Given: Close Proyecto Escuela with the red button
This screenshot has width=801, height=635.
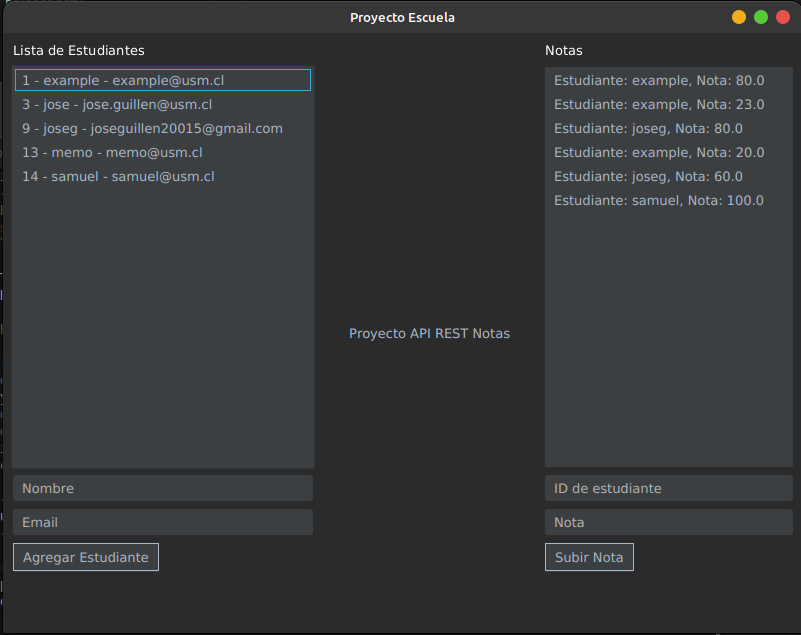Looking at the screenshot, I should point(783,17).
